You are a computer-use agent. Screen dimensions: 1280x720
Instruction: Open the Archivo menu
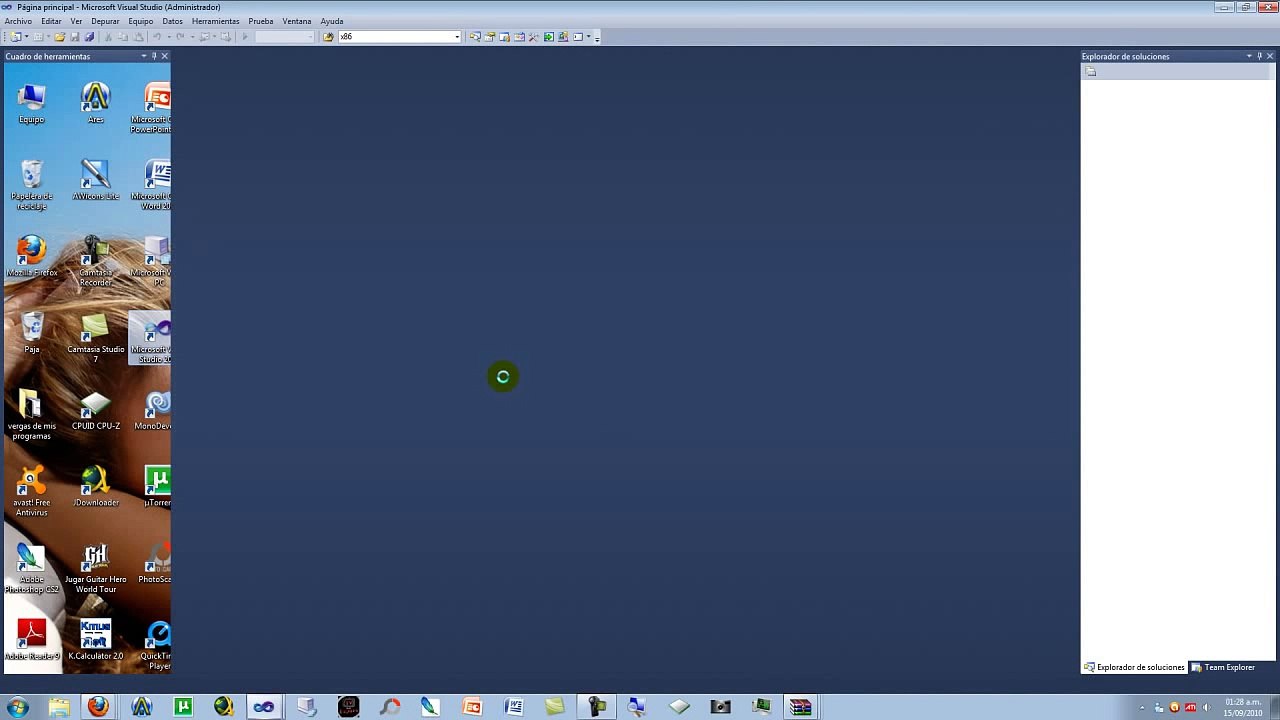(x=18, y=21)
